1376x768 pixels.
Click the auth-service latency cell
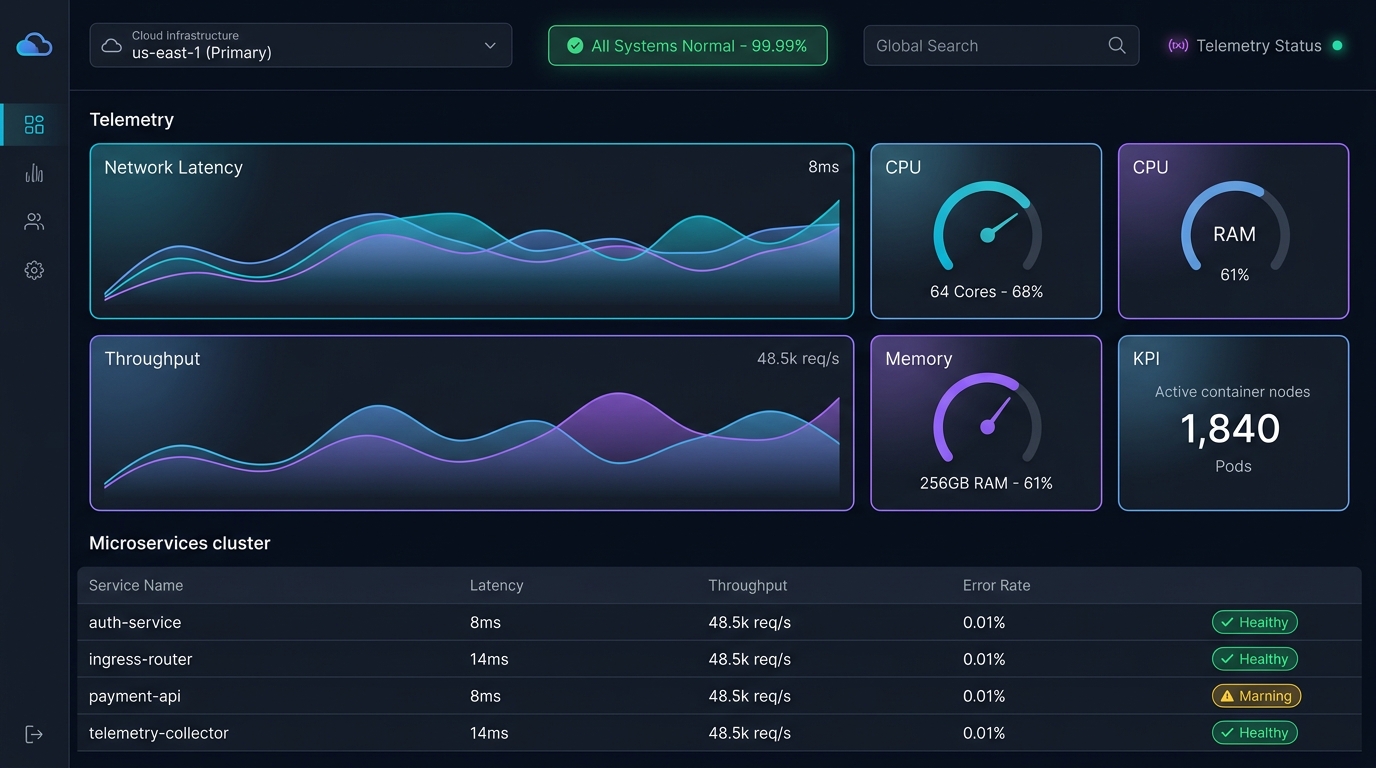[485, 622]
